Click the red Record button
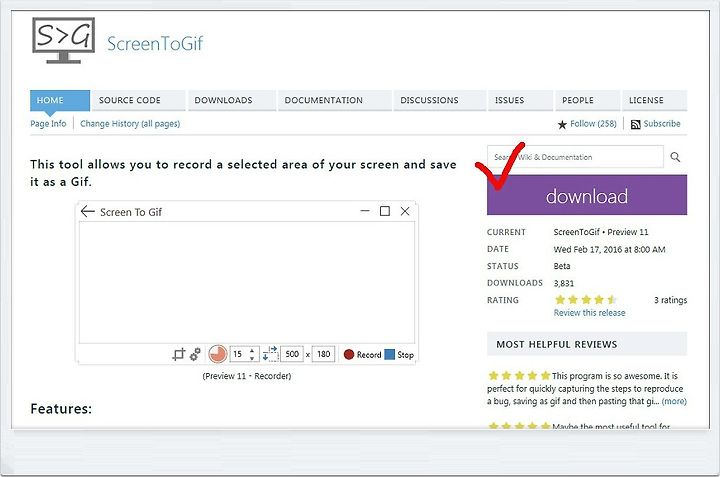 pyautogui.click(x=363, y=354)
